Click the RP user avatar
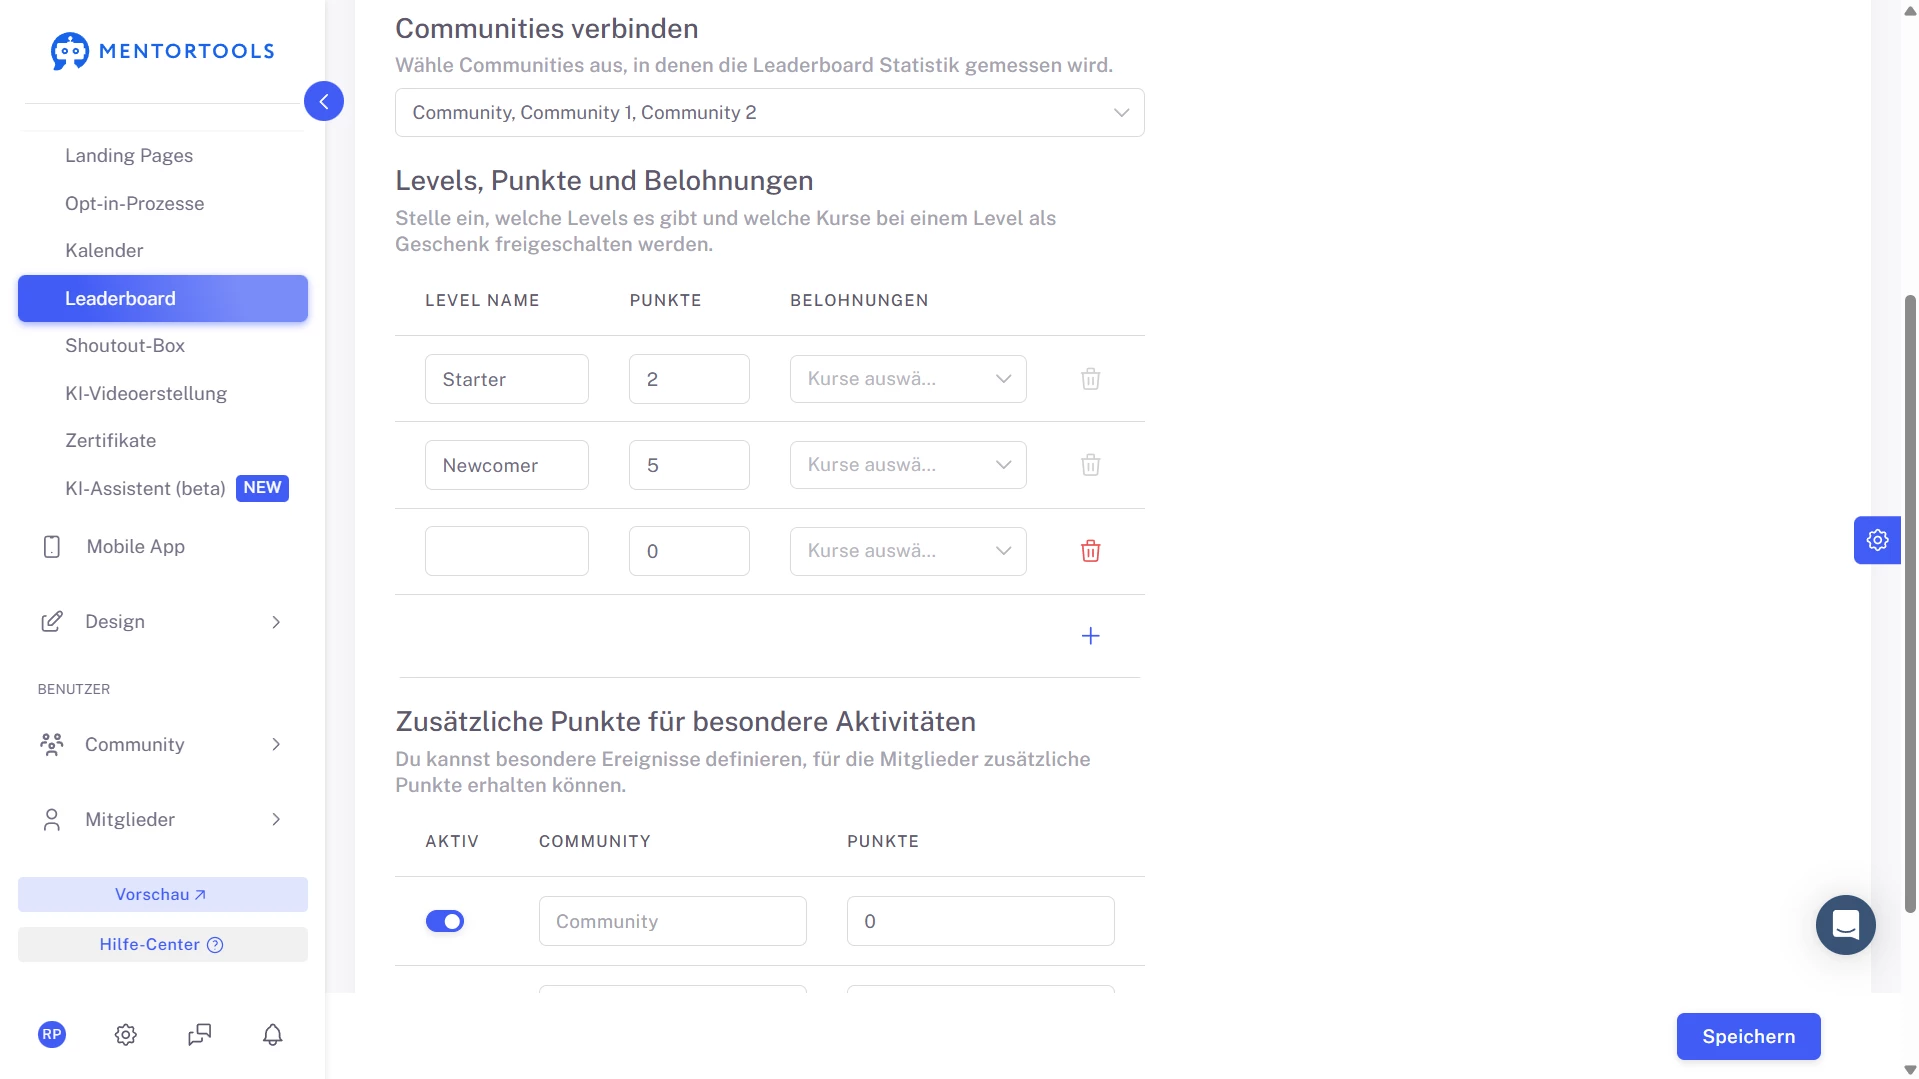This screenshot has width=1919, height=1079. (52, 1035)
